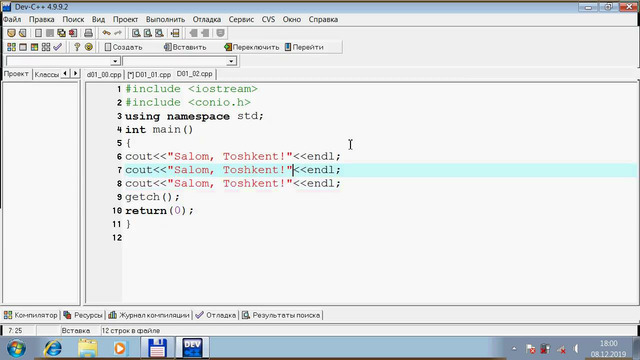Click the right arrow of panel tabs
640x360 pixels.
coord(75,73)
